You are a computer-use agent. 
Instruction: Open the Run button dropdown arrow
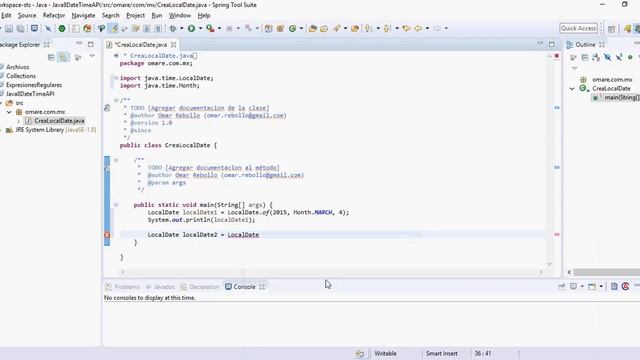pos(200,29)
